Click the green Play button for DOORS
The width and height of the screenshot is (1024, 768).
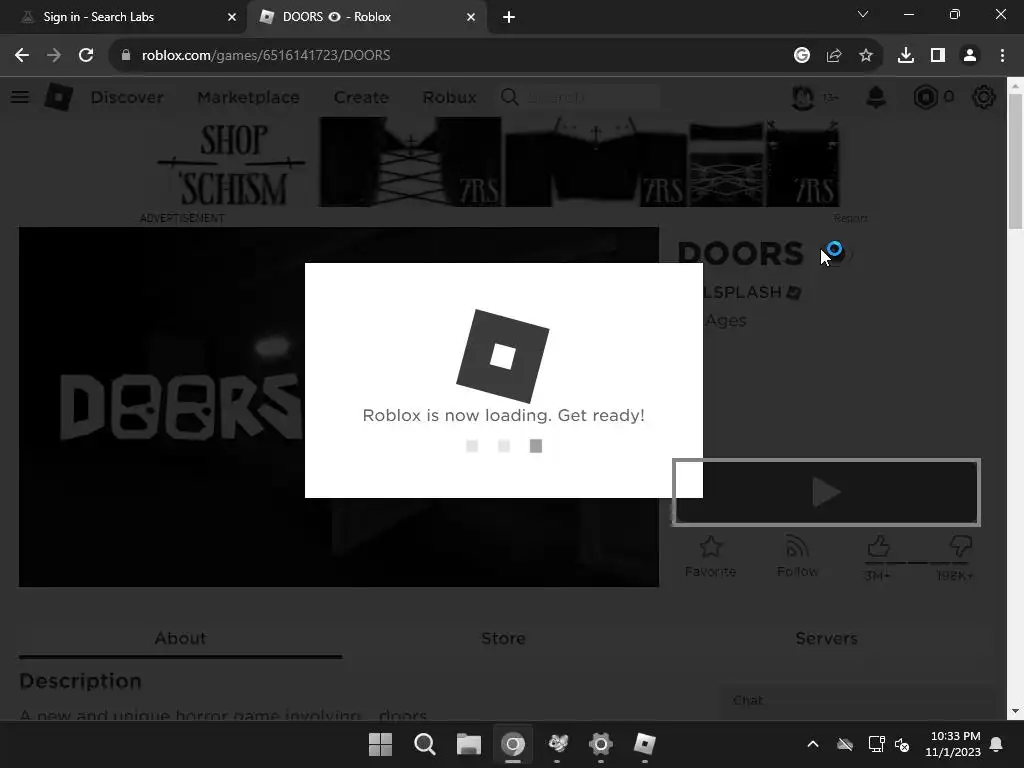pyautogui.click(x=826, y=492)
